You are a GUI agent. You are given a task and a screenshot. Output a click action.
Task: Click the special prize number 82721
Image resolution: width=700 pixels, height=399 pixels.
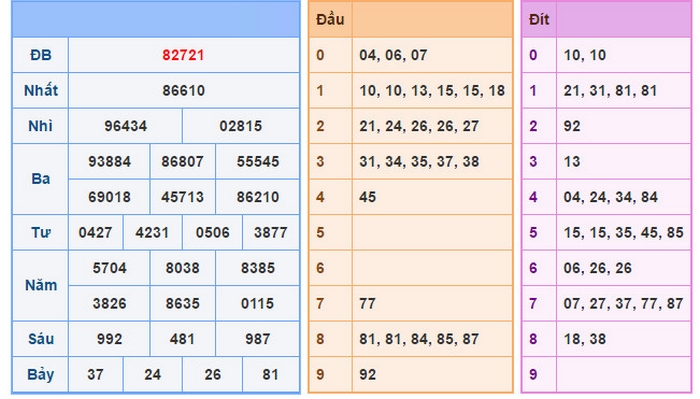pos(183,55)
